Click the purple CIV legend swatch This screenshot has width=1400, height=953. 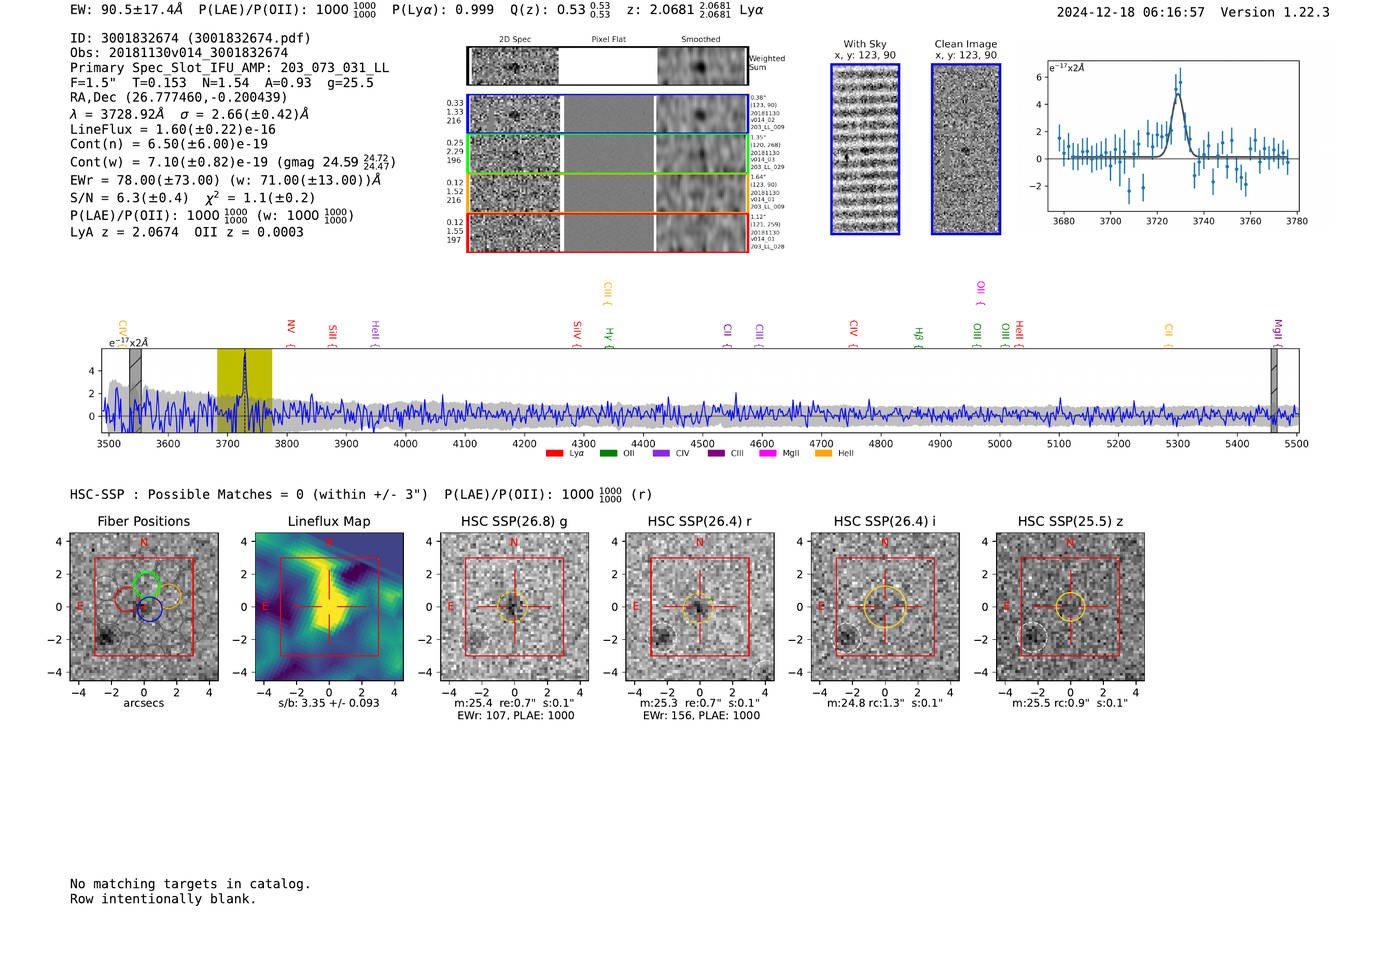661,454
